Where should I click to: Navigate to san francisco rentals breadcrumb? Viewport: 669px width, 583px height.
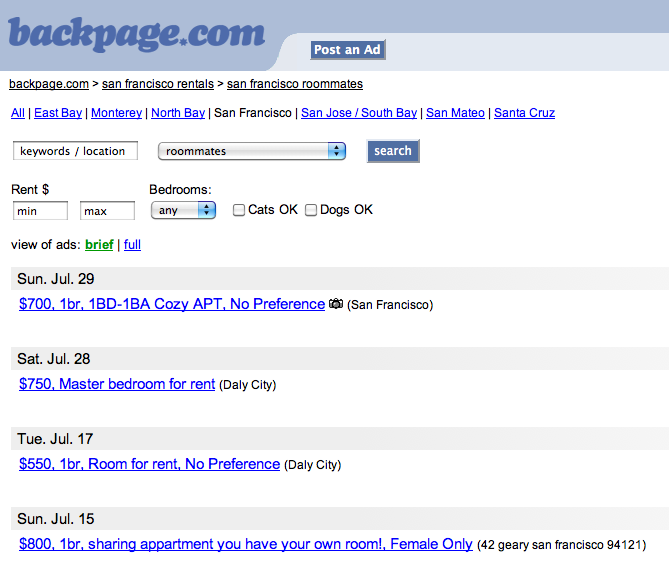pyautogui.click(x=158, y=84)
